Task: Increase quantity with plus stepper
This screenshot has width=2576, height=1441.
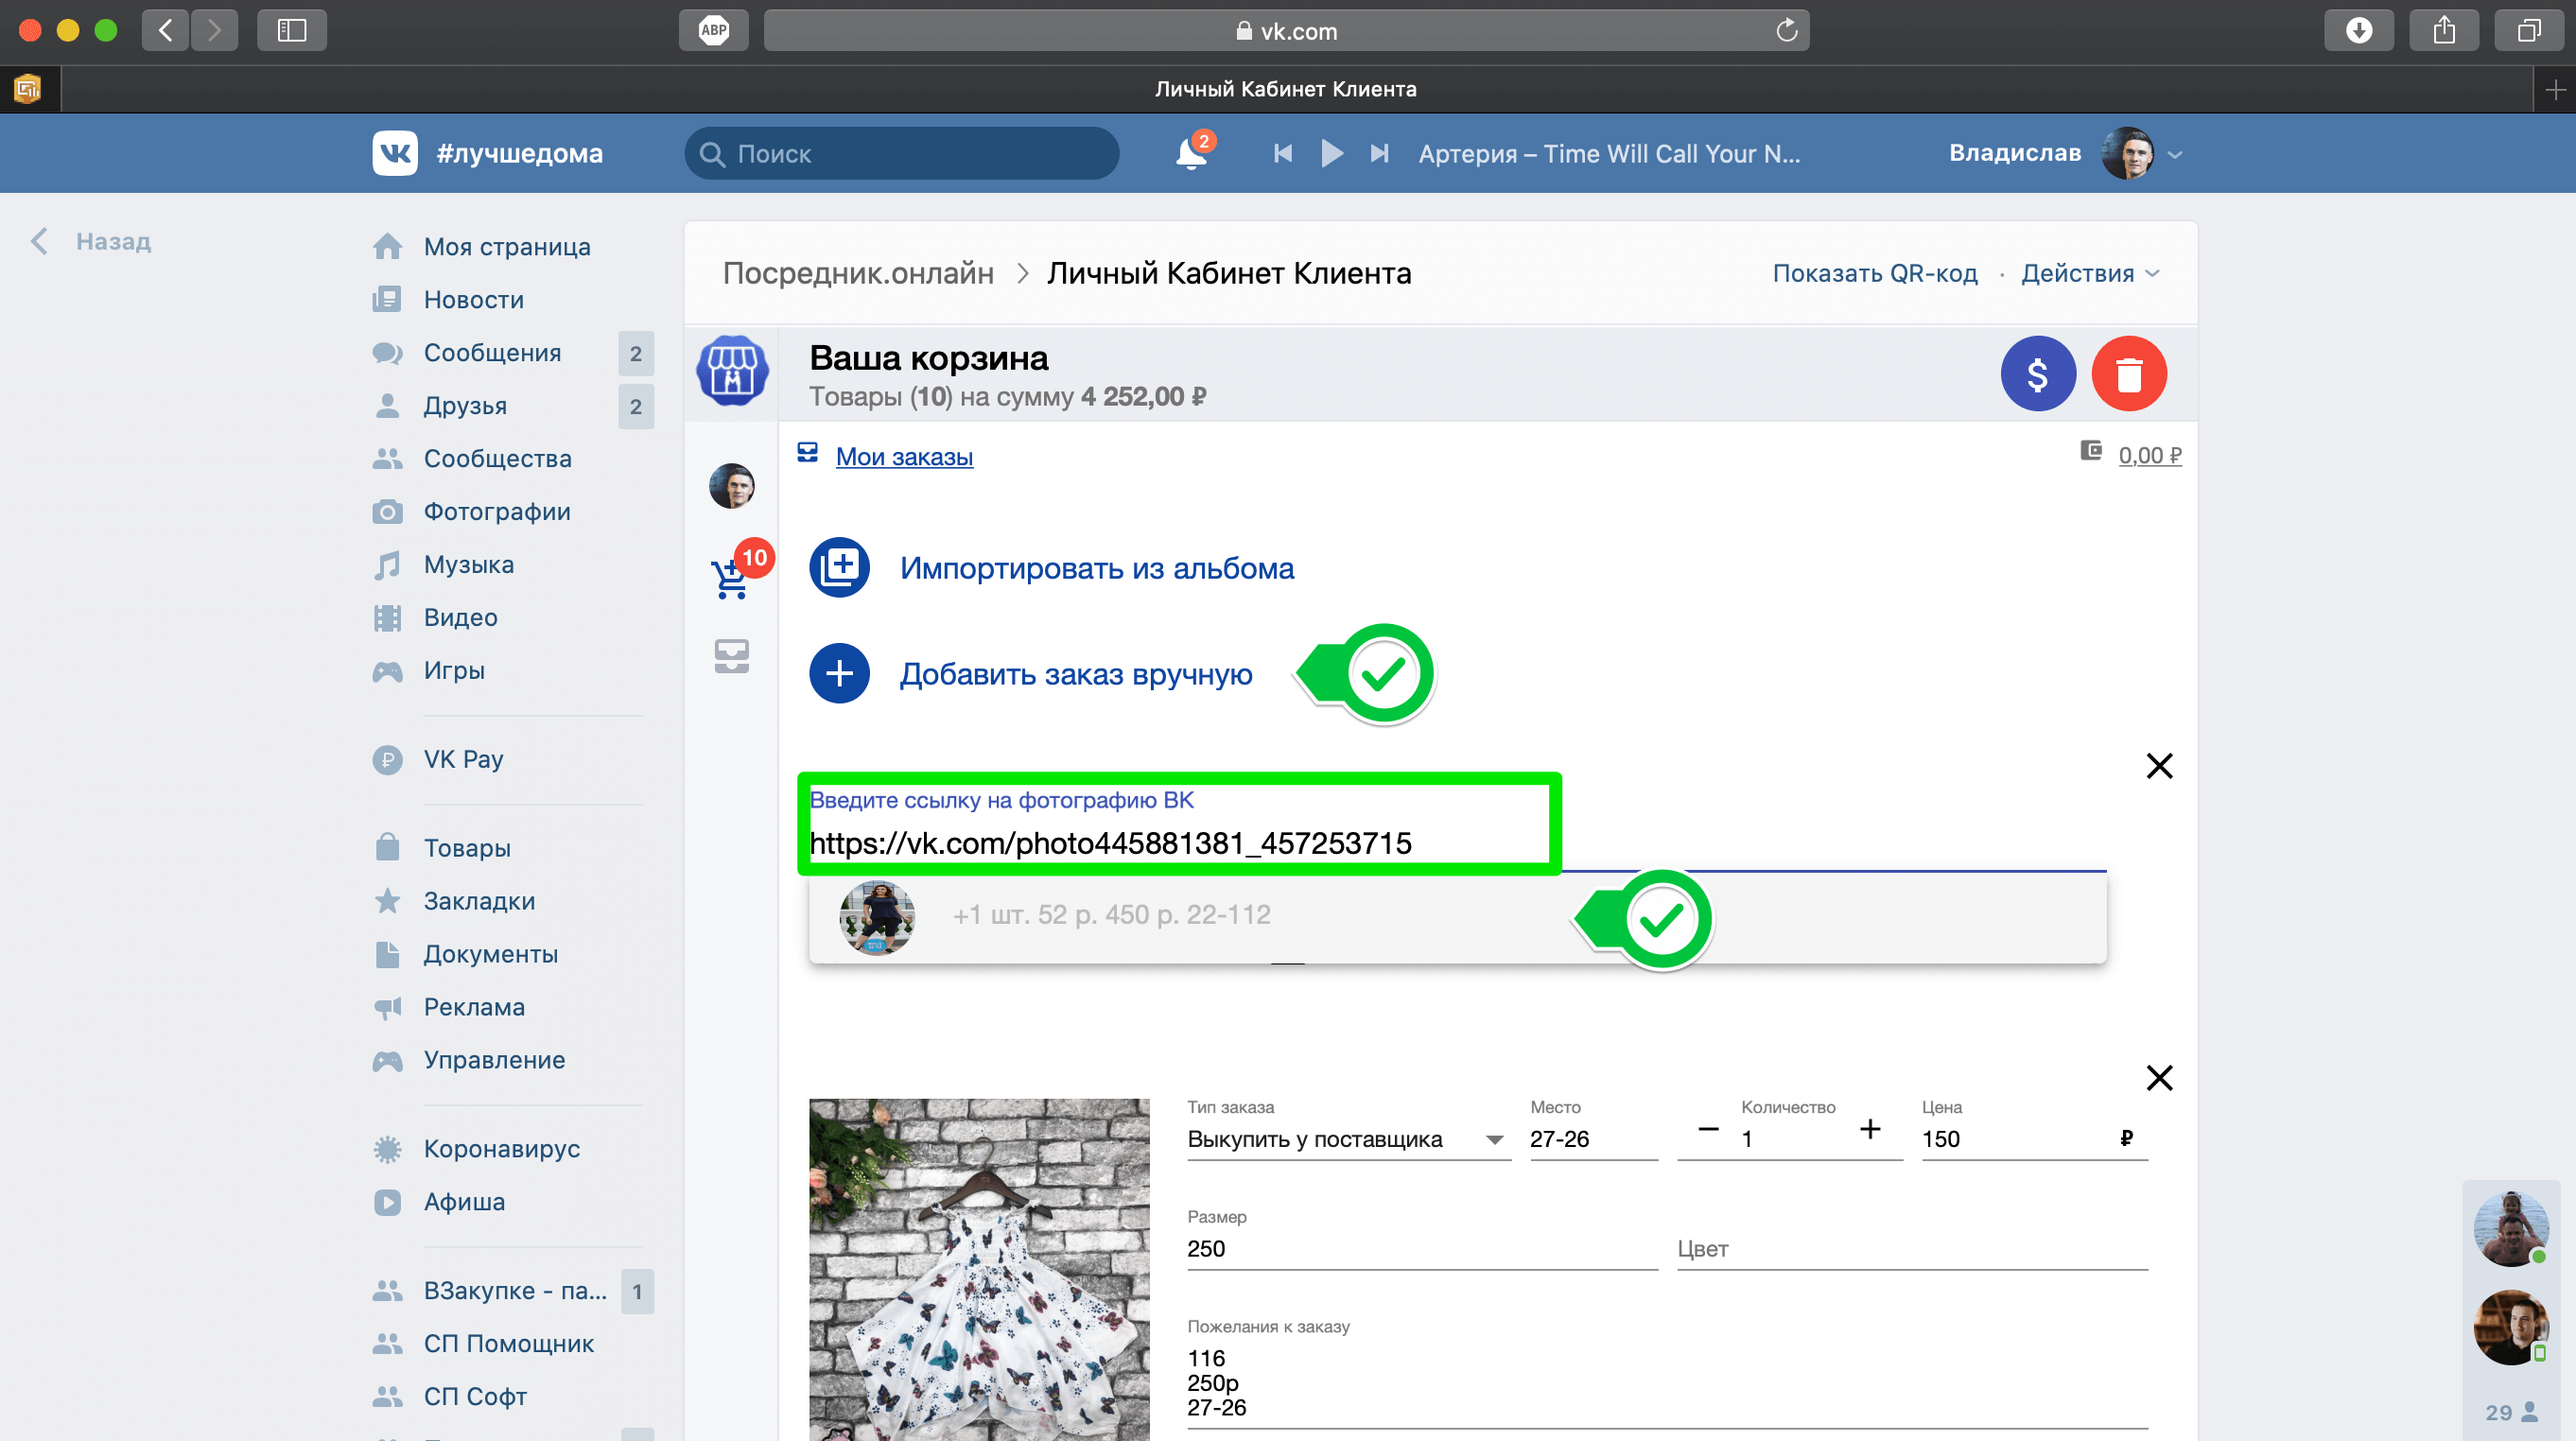Action: [1870, 1130]
